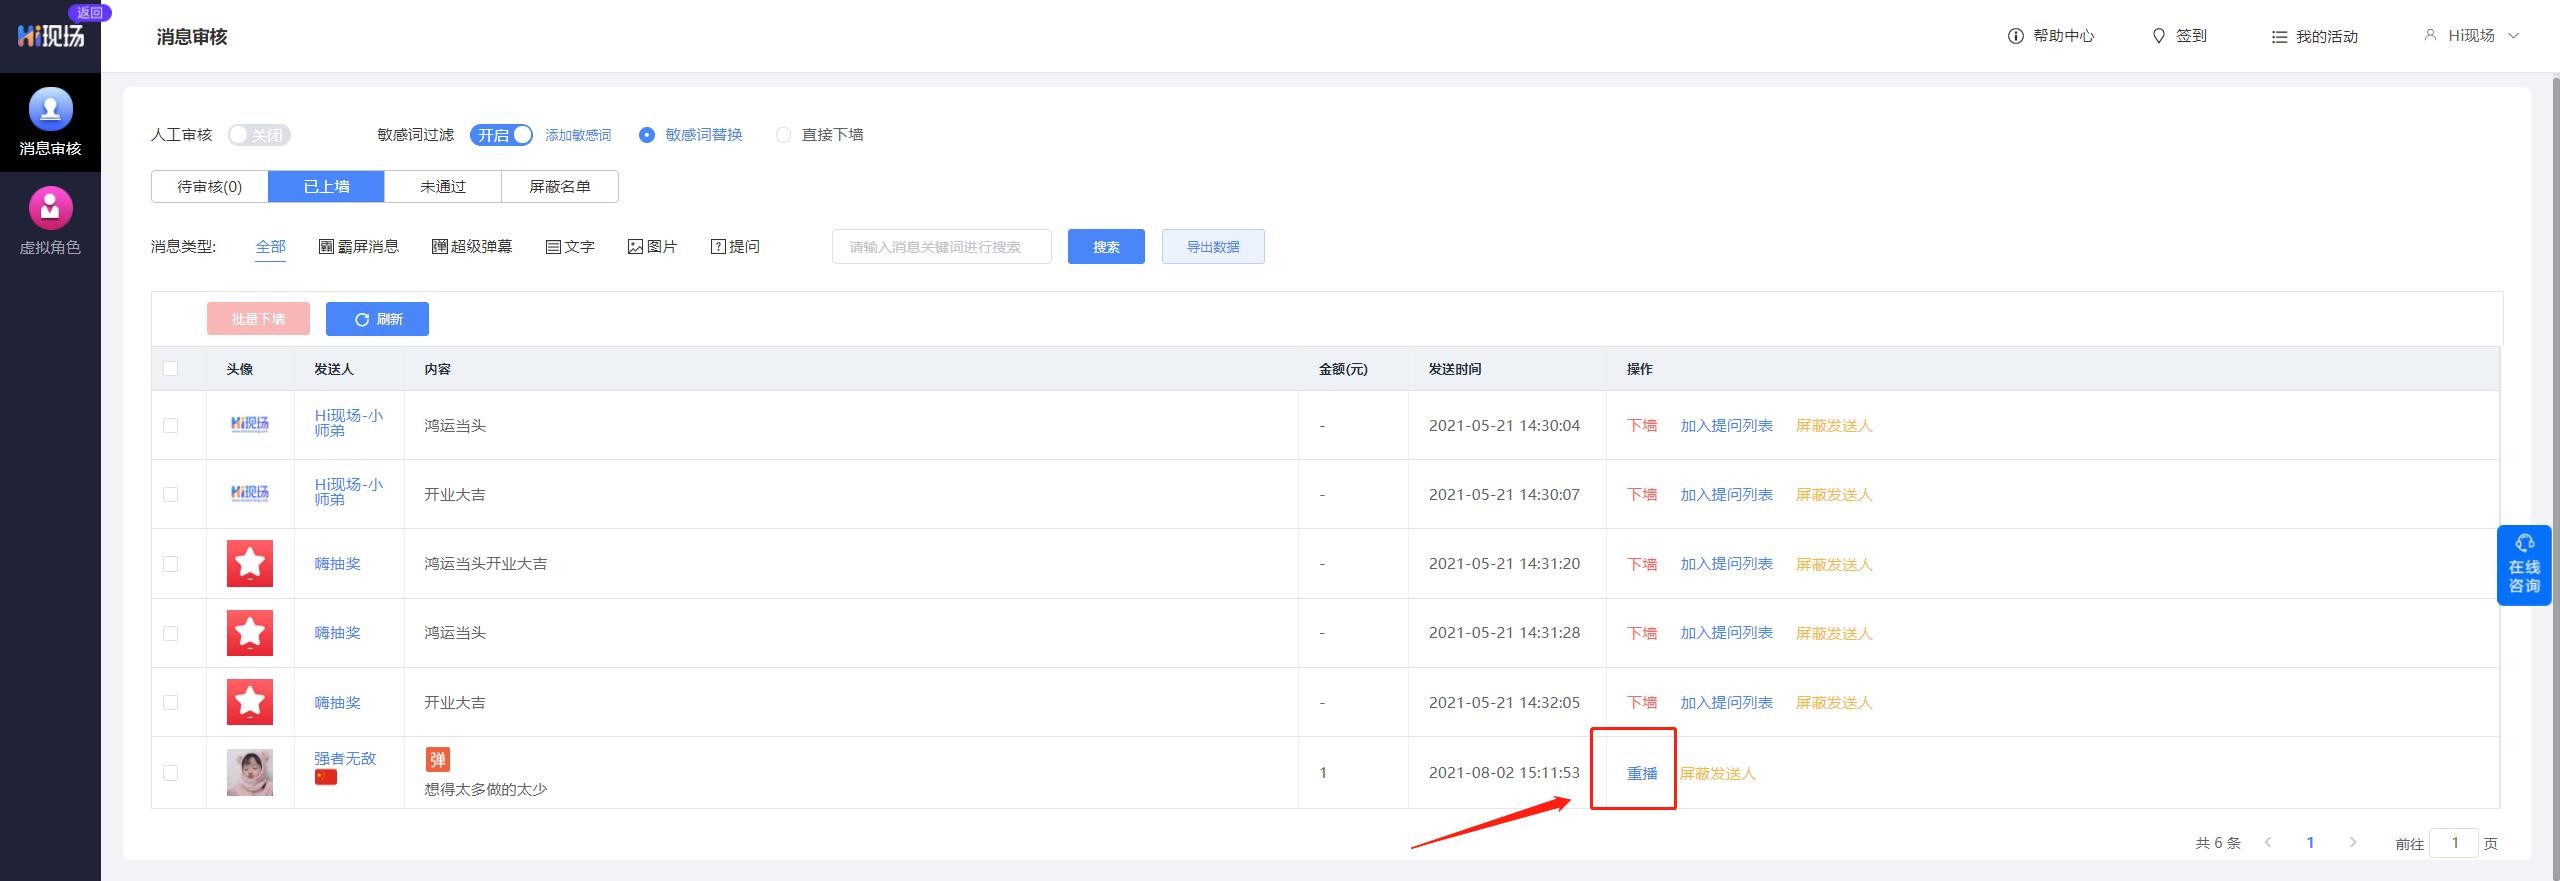Click 重播 for the 强者无敌 message
Screen dimensions: 2560x881
tap(1641, 773)
